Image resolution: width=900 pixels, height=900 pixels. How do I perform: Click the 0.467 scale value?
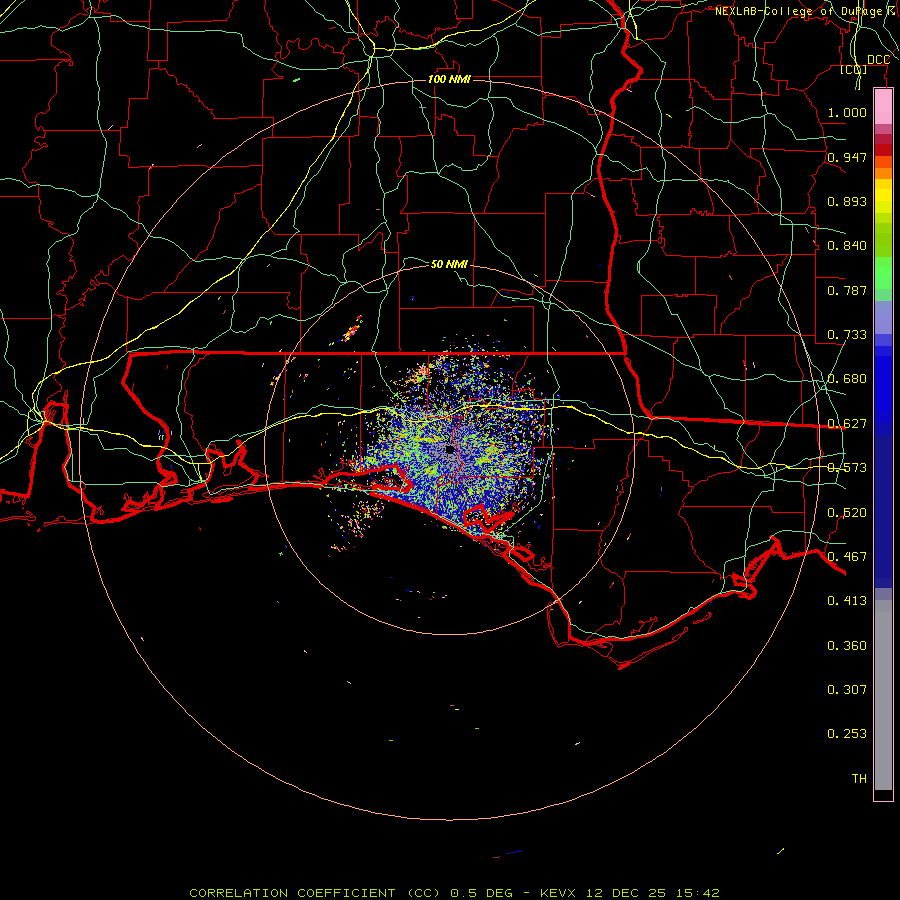847,557
